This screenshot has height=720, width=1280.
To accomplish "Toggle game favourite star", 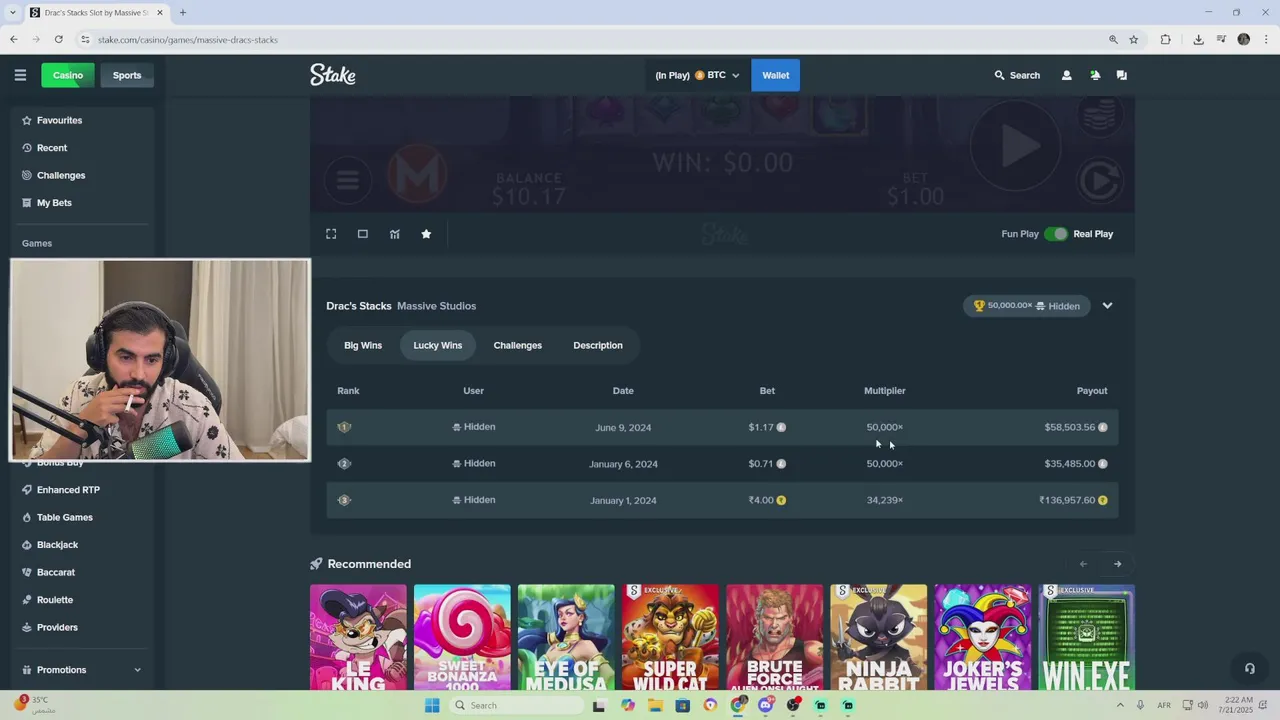I will pyautogui.click(x=426, y=234).
